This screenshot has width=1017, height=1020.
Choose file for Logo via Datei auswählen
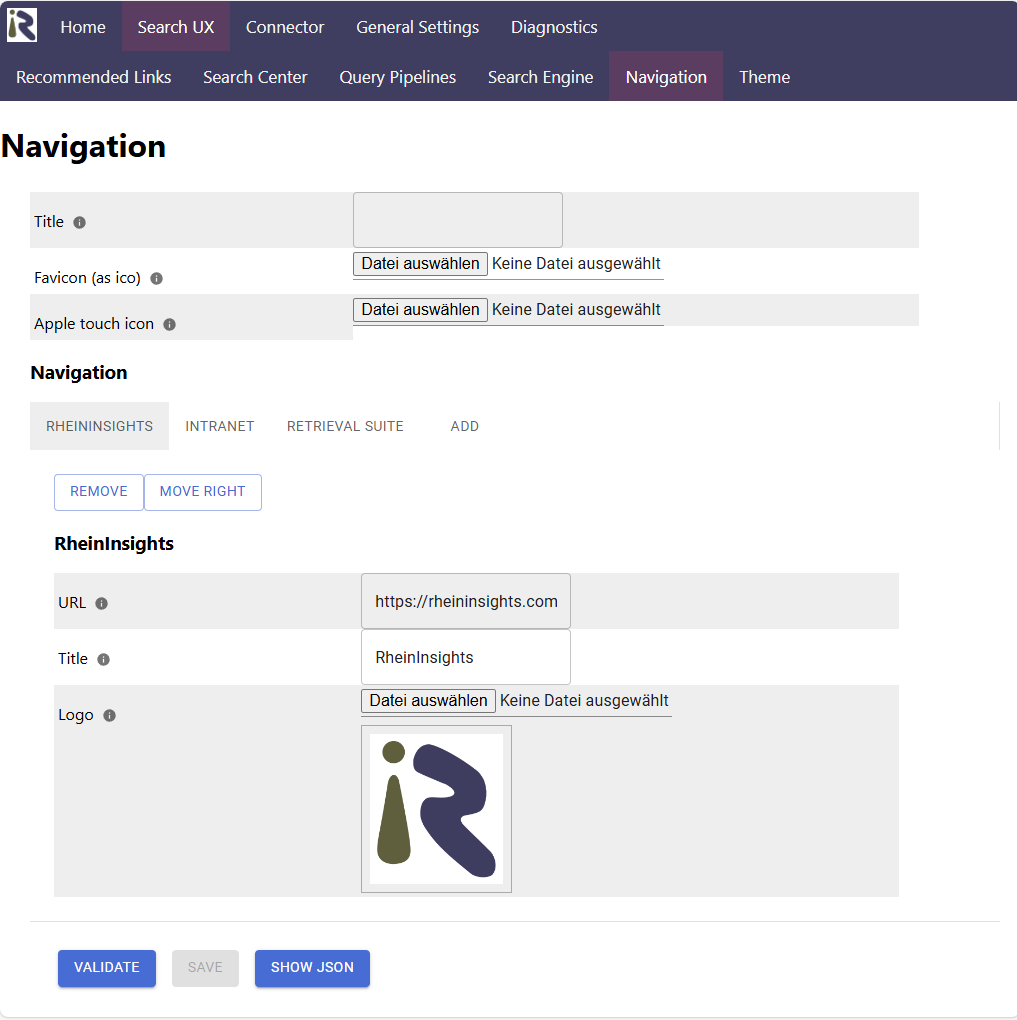point(428,701)
